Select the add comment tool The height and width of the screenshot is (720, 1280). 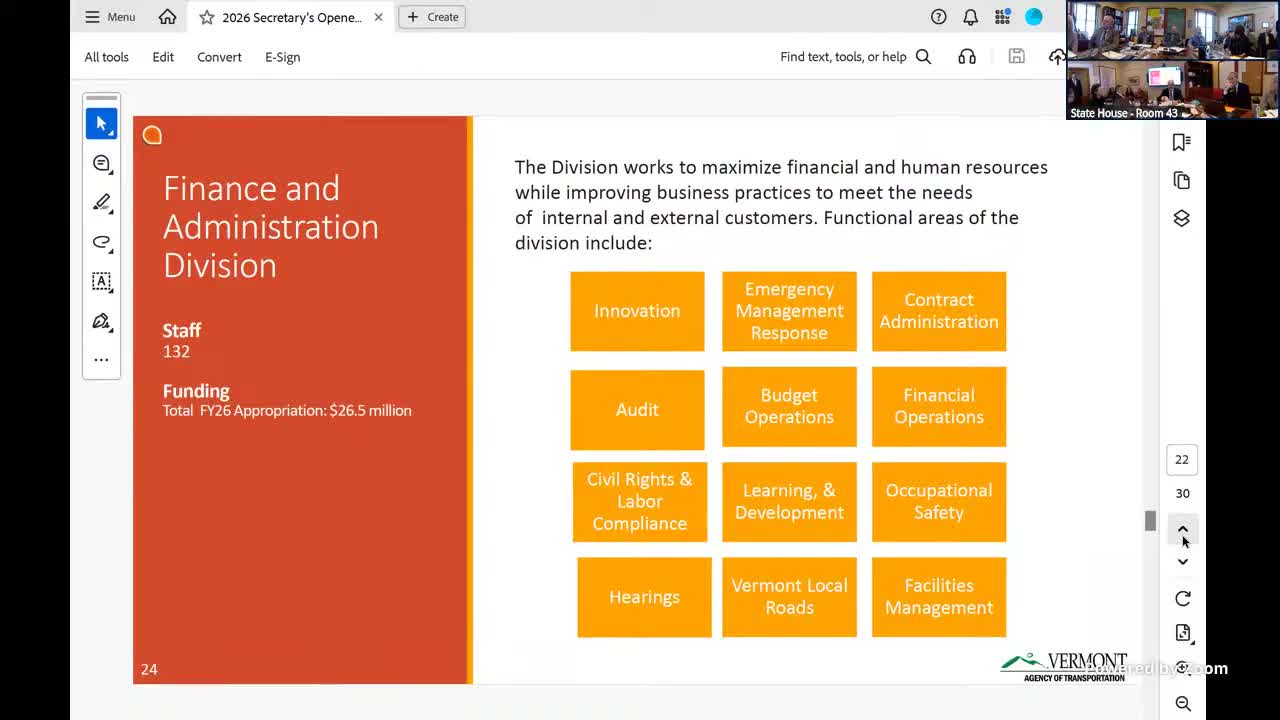coord(101,163)
